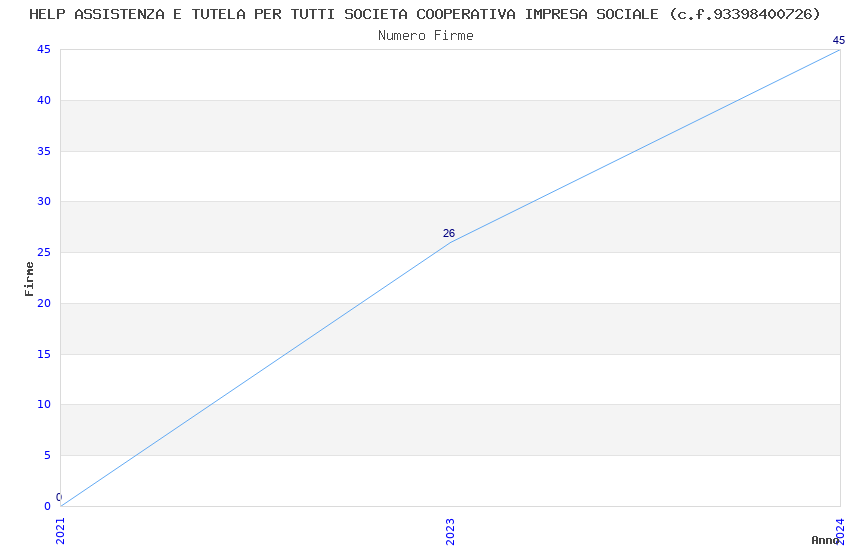Image resolution: width=850 pixels, height=550 pixels.
Task: Select the 2023 x-axis tick label
Action: pyautogui.click(x=450, y=530)
